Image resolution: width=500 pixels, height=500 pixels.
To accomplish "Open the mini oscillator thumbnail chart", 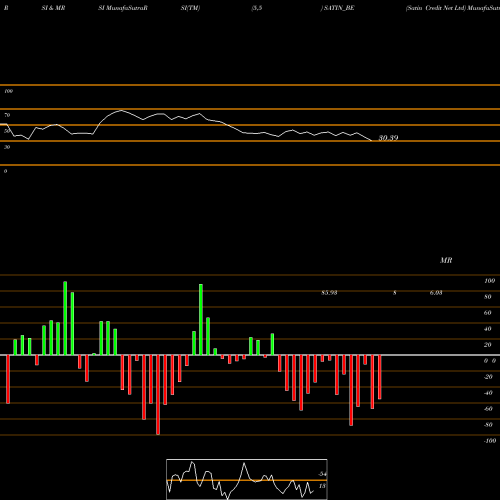I will [x=247, y=479].
